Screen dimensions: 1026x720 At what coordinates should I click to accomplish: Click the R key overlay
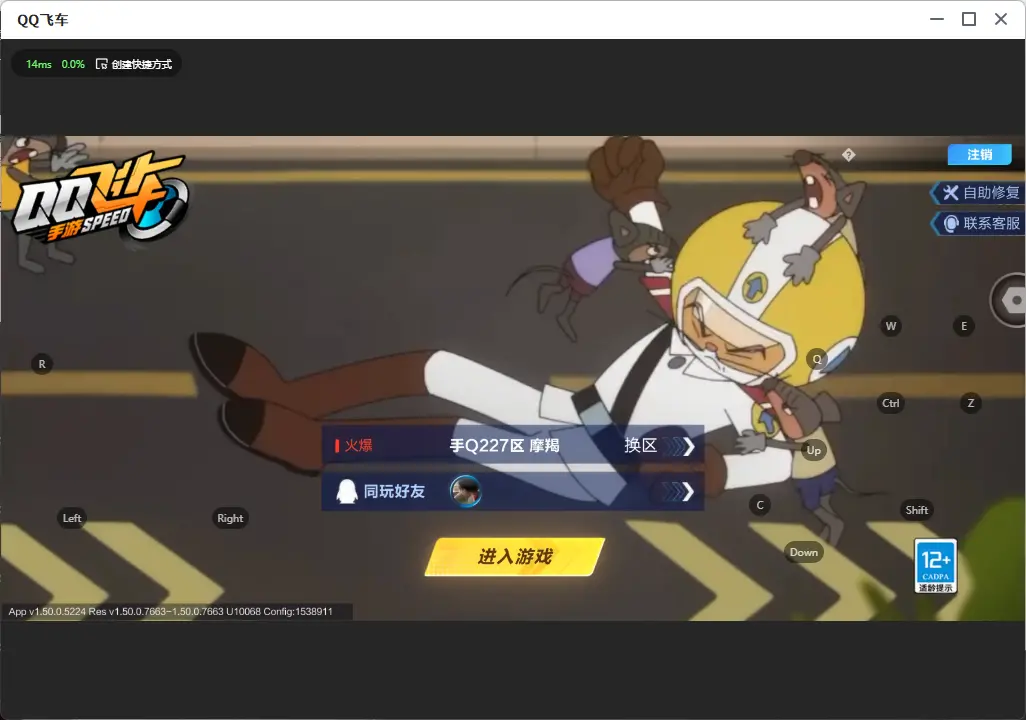click(x=42, y=364)
